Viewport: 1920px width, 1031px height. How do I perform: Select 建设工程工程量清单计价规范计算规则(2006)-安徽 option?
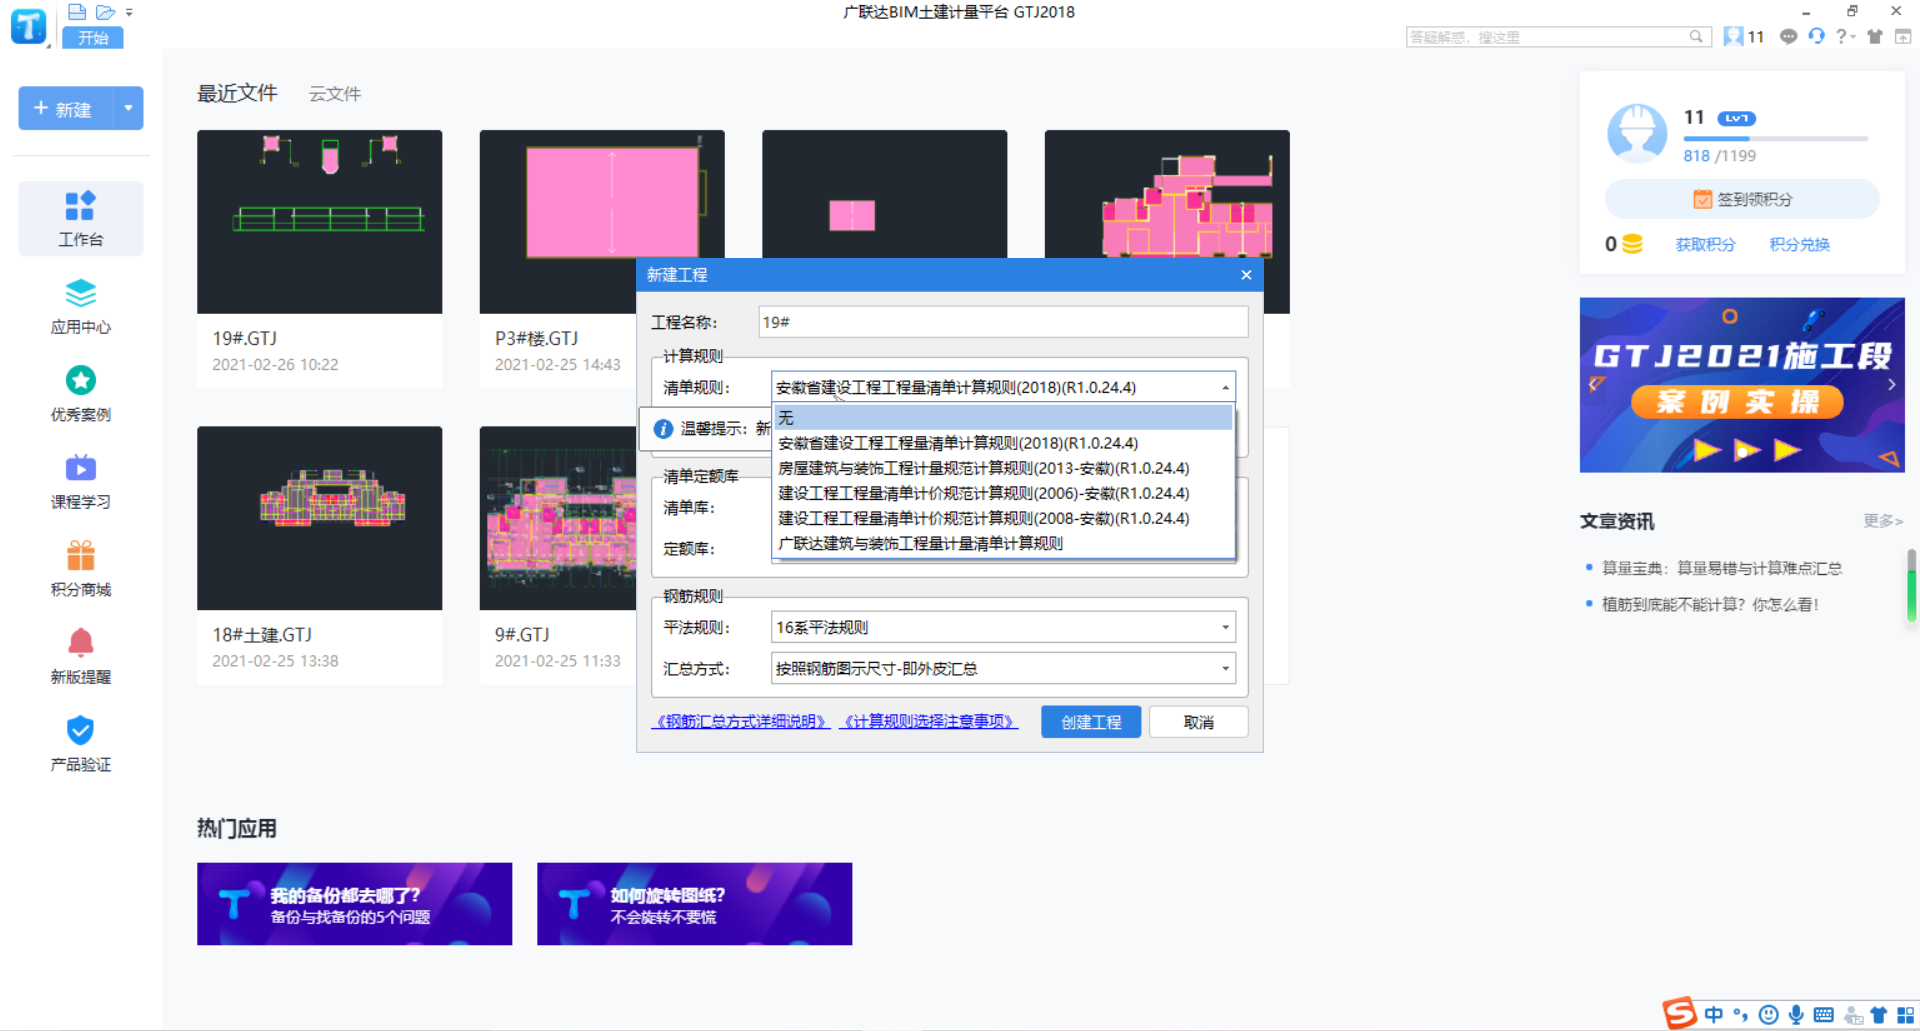[1004, 493]
